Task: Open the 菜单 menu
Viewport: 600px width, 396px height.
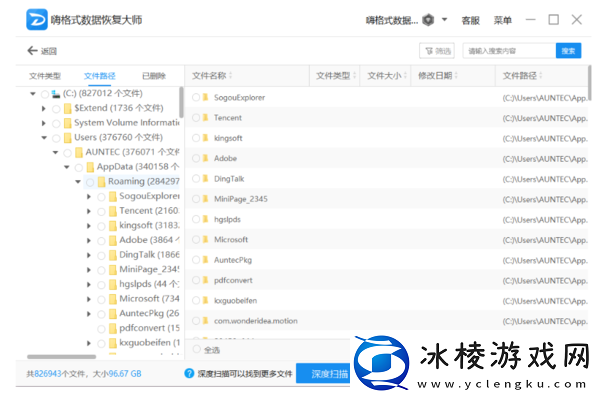Action: [502, 20]
